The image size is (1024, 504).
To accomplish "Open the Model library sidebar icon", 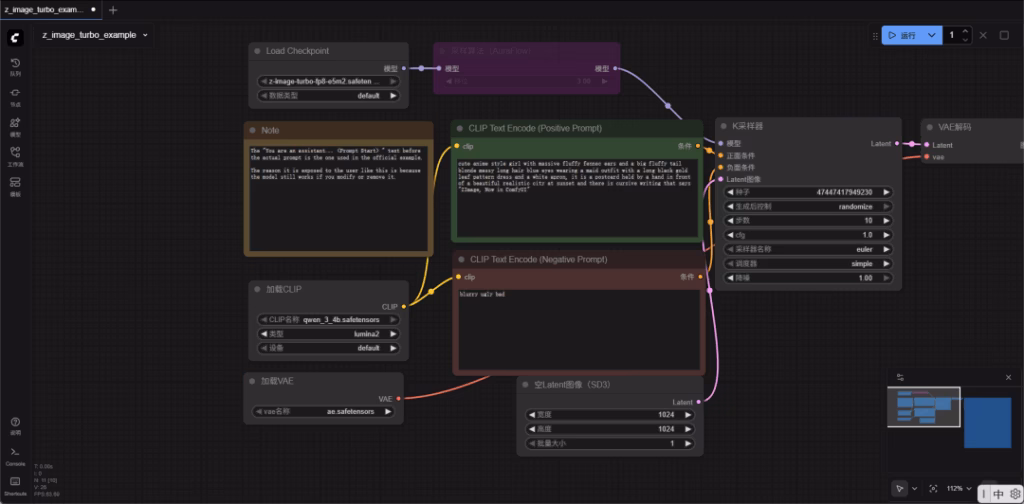I will (15, 125).
